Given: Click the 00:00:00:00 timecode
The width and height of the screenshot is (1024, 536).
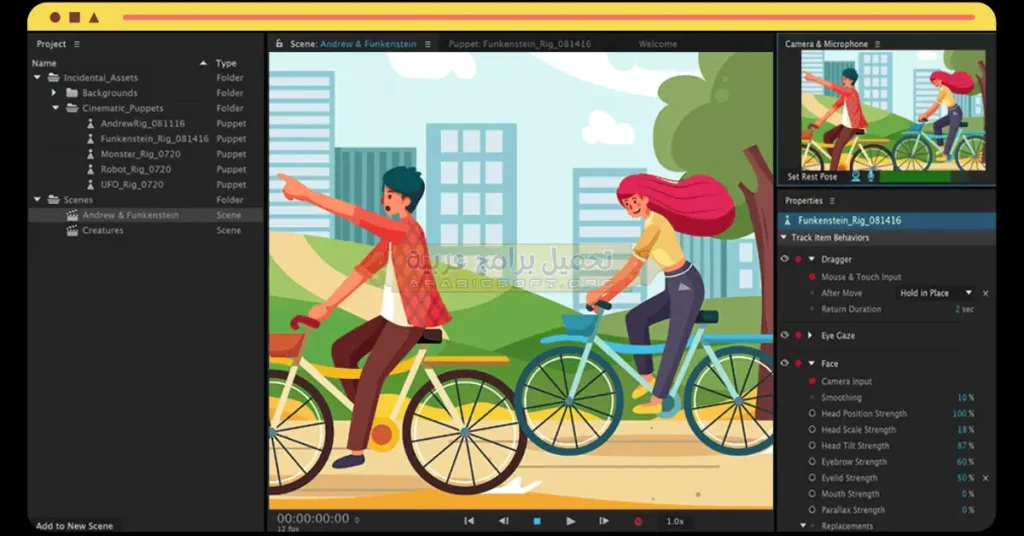Looking at the screenshot, I should click(313, 518).
